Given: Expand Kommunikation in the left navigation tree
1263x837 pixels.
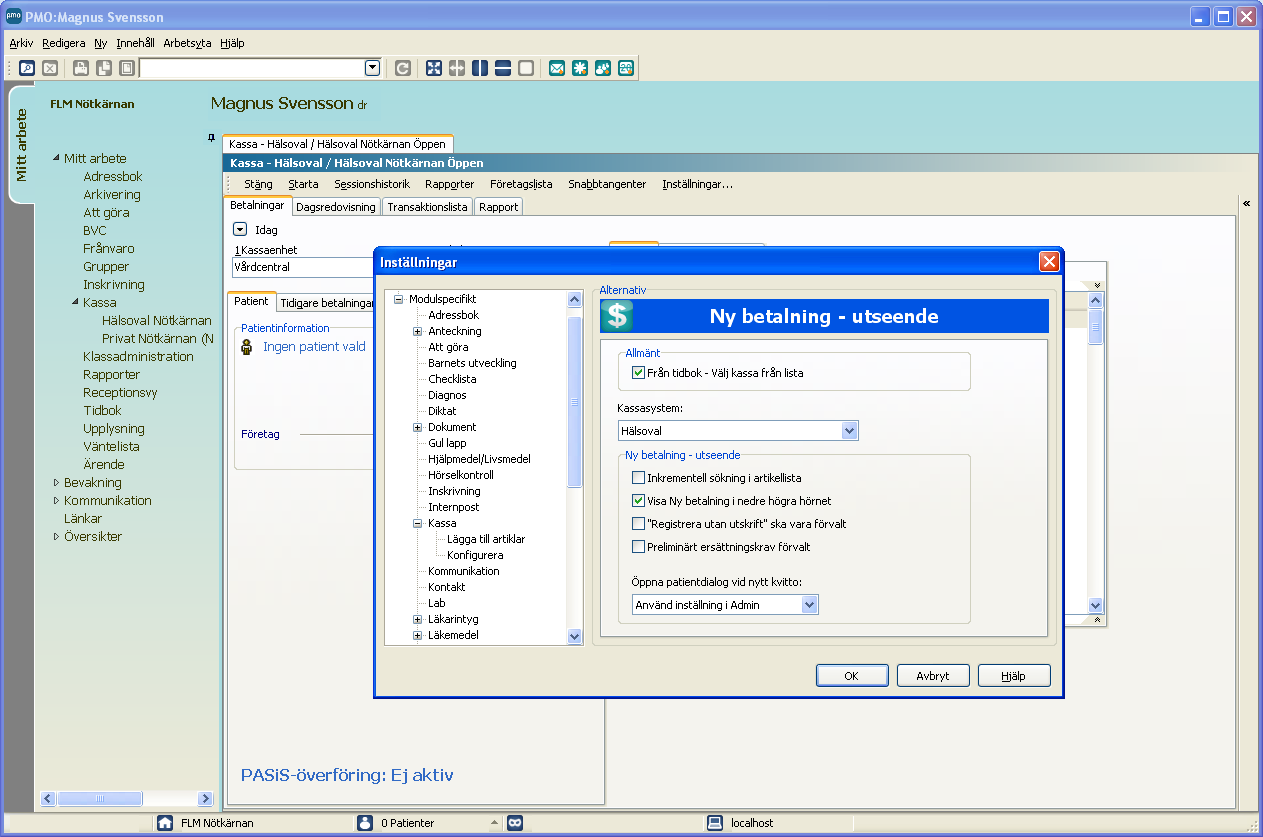Looking at the screenshot, I should (x=56, y=500).
